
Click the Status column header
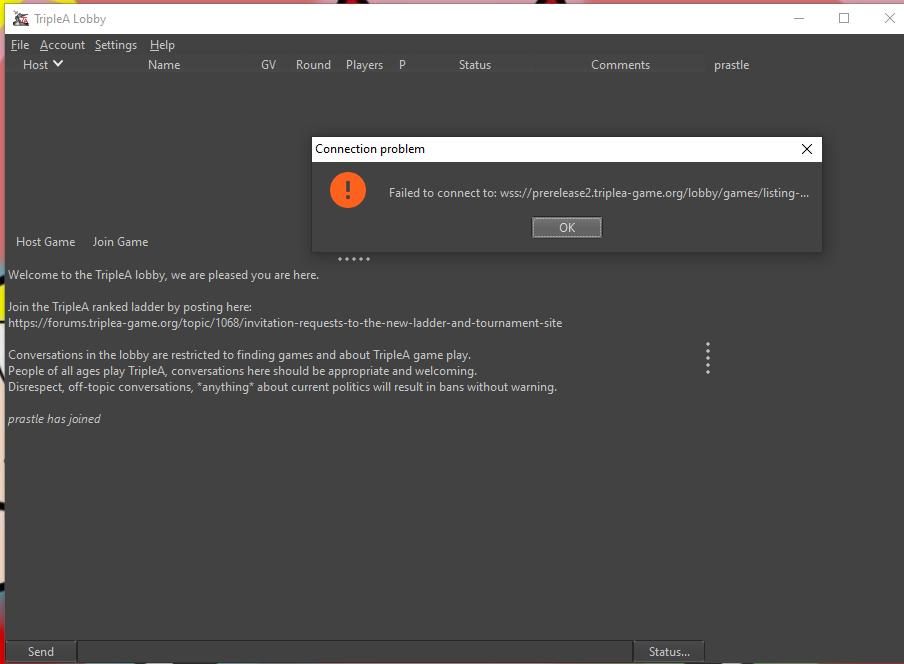[475, 65]
